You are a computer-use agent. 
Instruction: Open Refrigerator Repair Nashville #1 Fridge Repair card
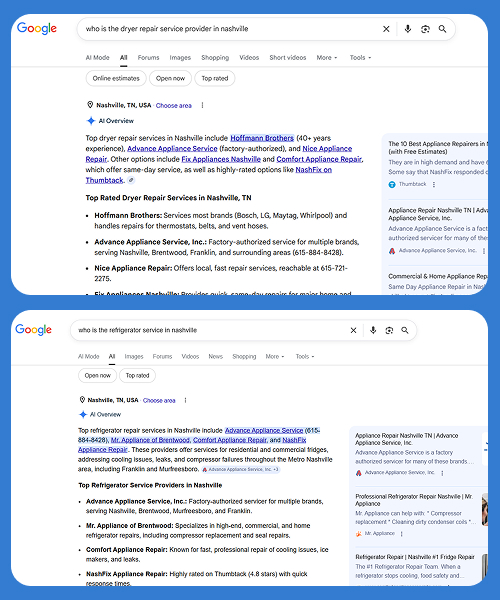[x=415, y=557]
